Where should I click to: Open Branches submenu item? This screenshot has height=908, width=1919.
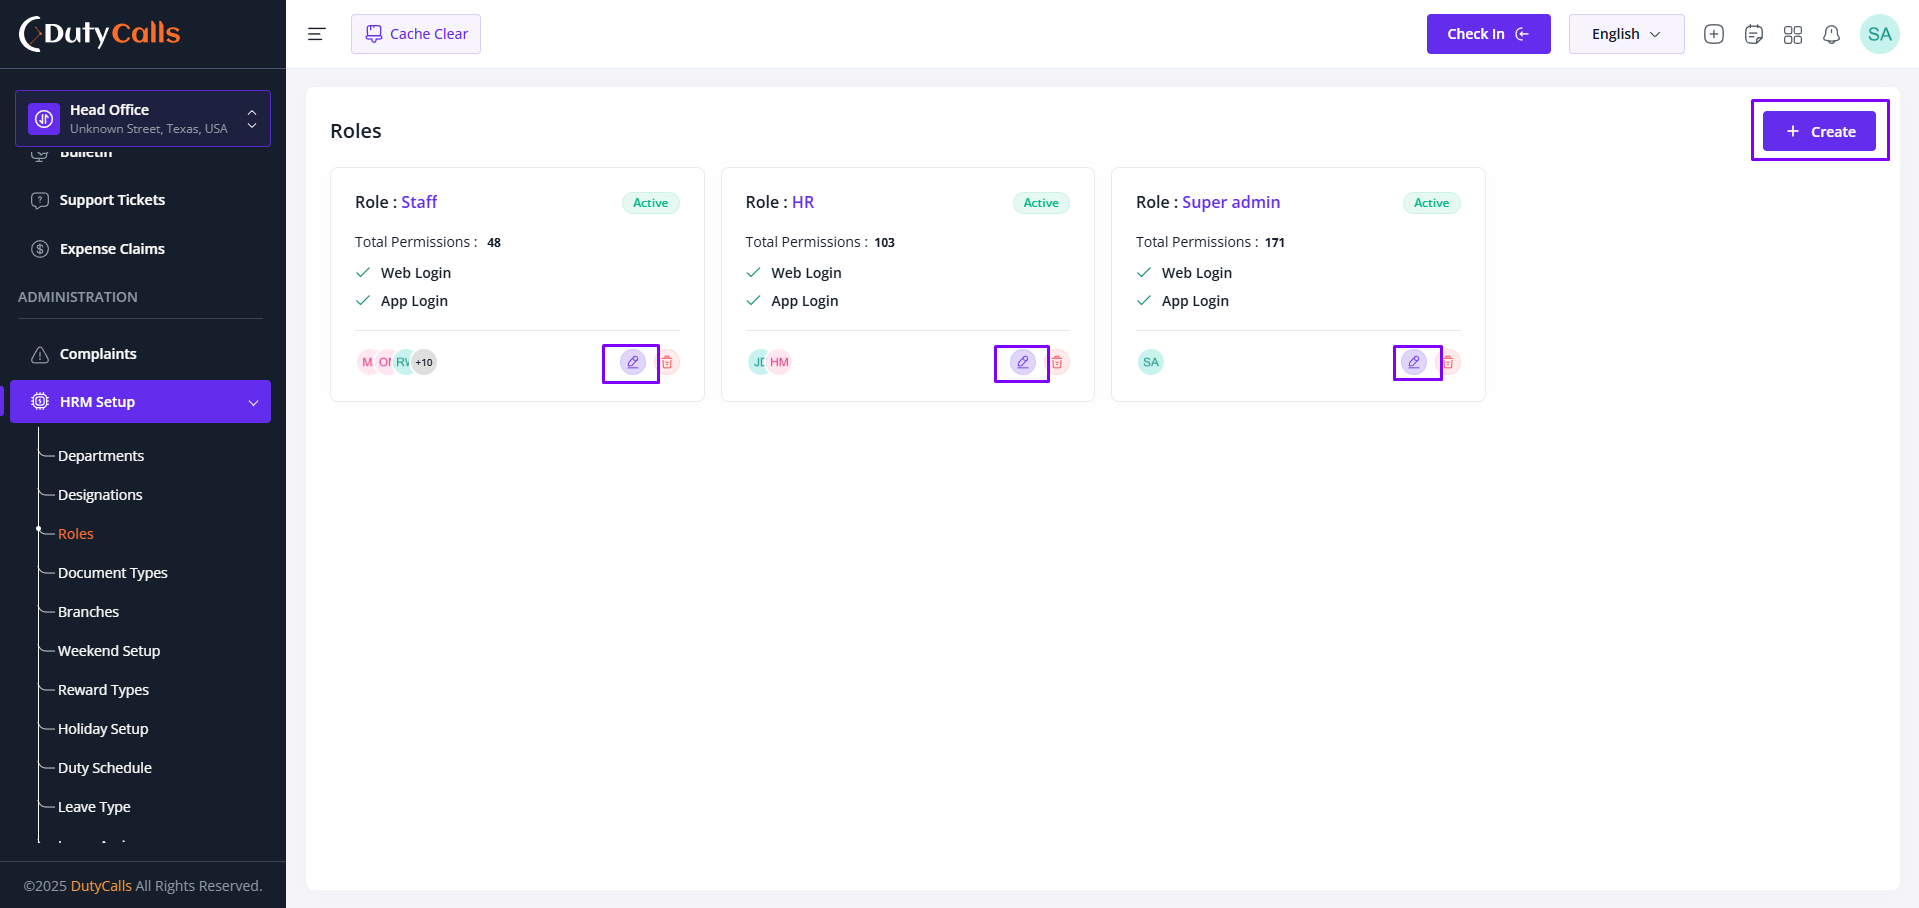pos(88,612)
